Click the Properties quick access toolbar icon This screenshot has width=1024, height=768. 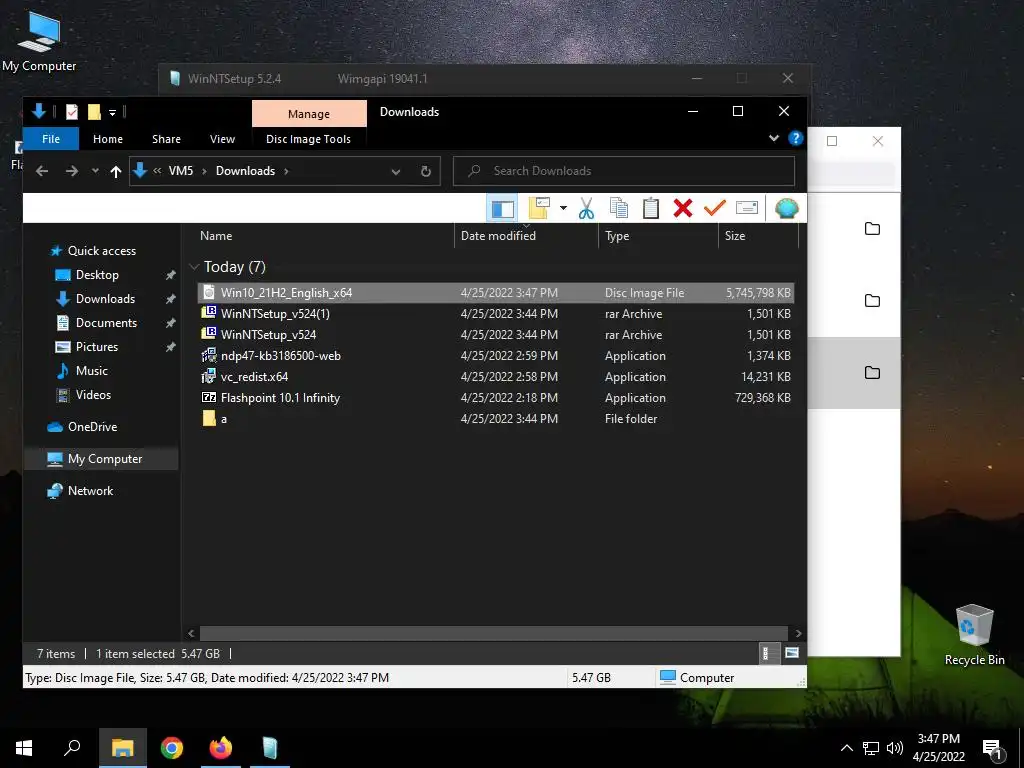pos(72,112)
